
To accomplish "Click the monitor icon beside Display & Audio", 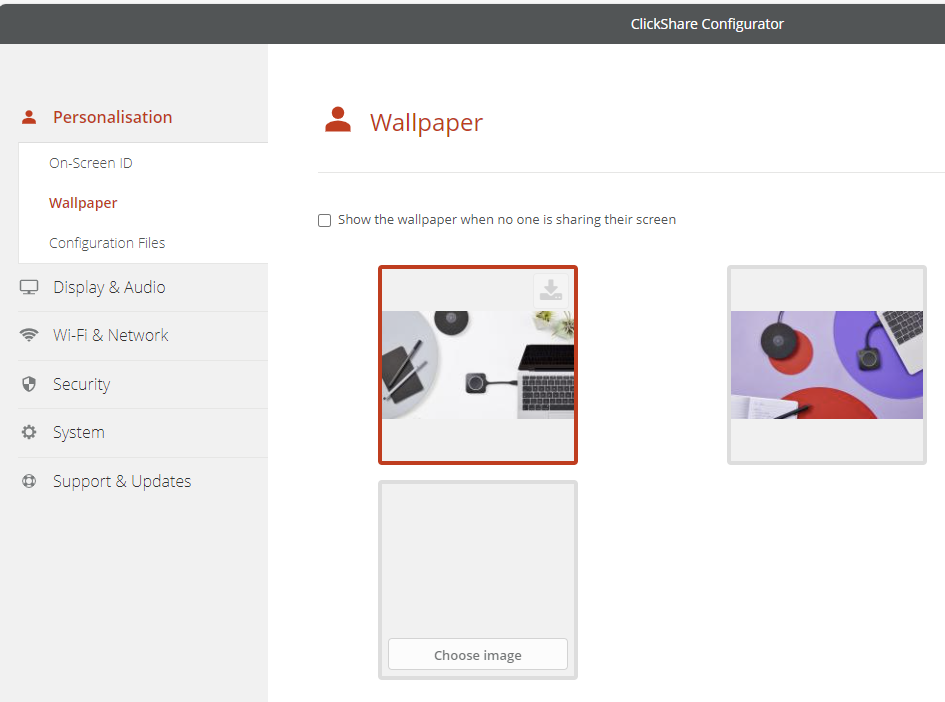I will 29,287.
